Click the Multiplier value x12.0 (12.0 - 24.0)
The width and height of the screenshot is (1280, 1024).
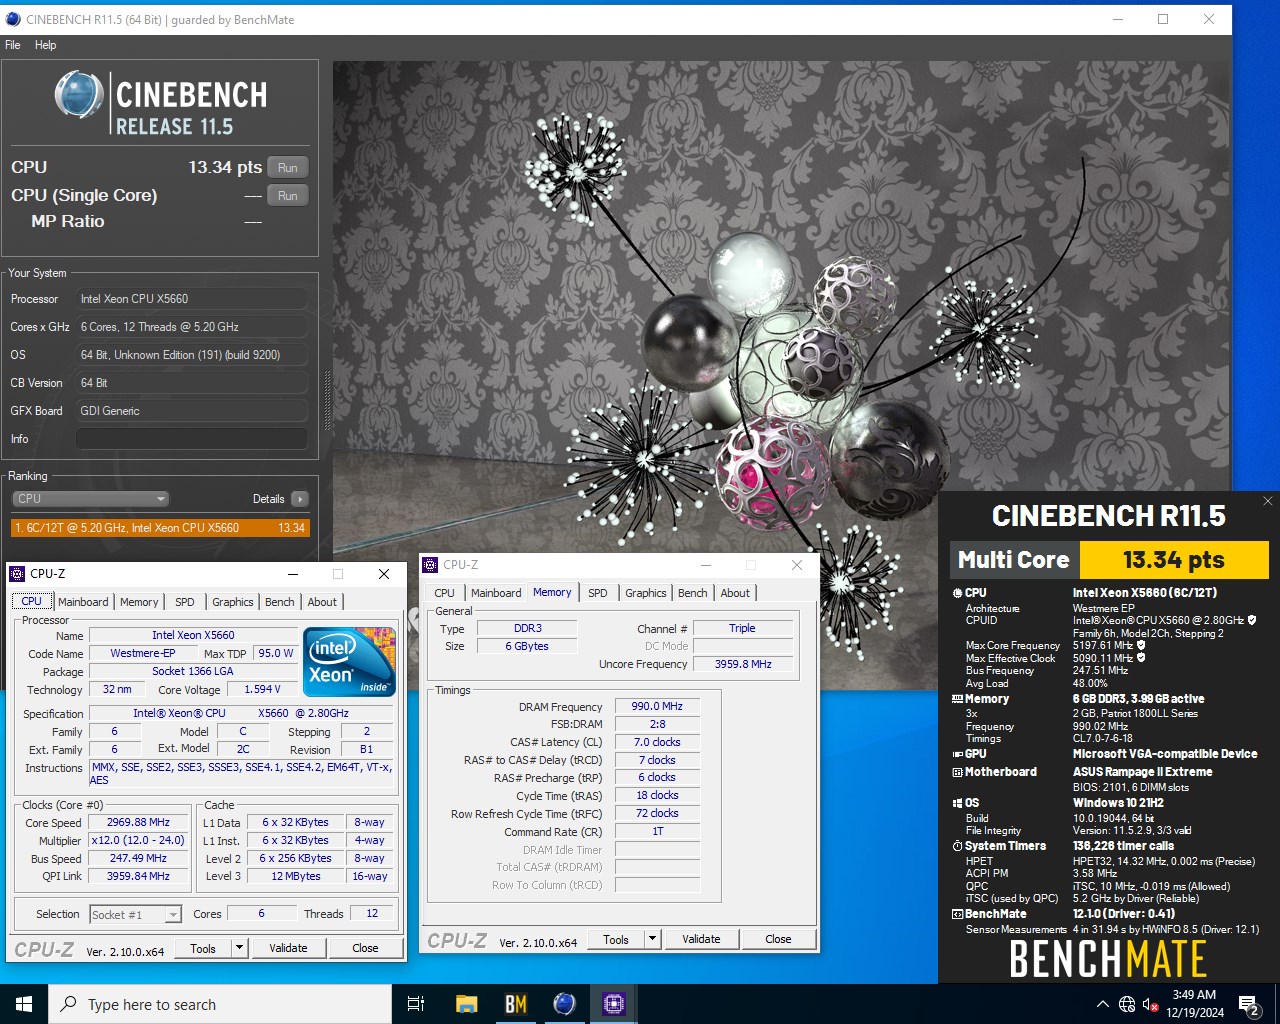tap(139, 840)
